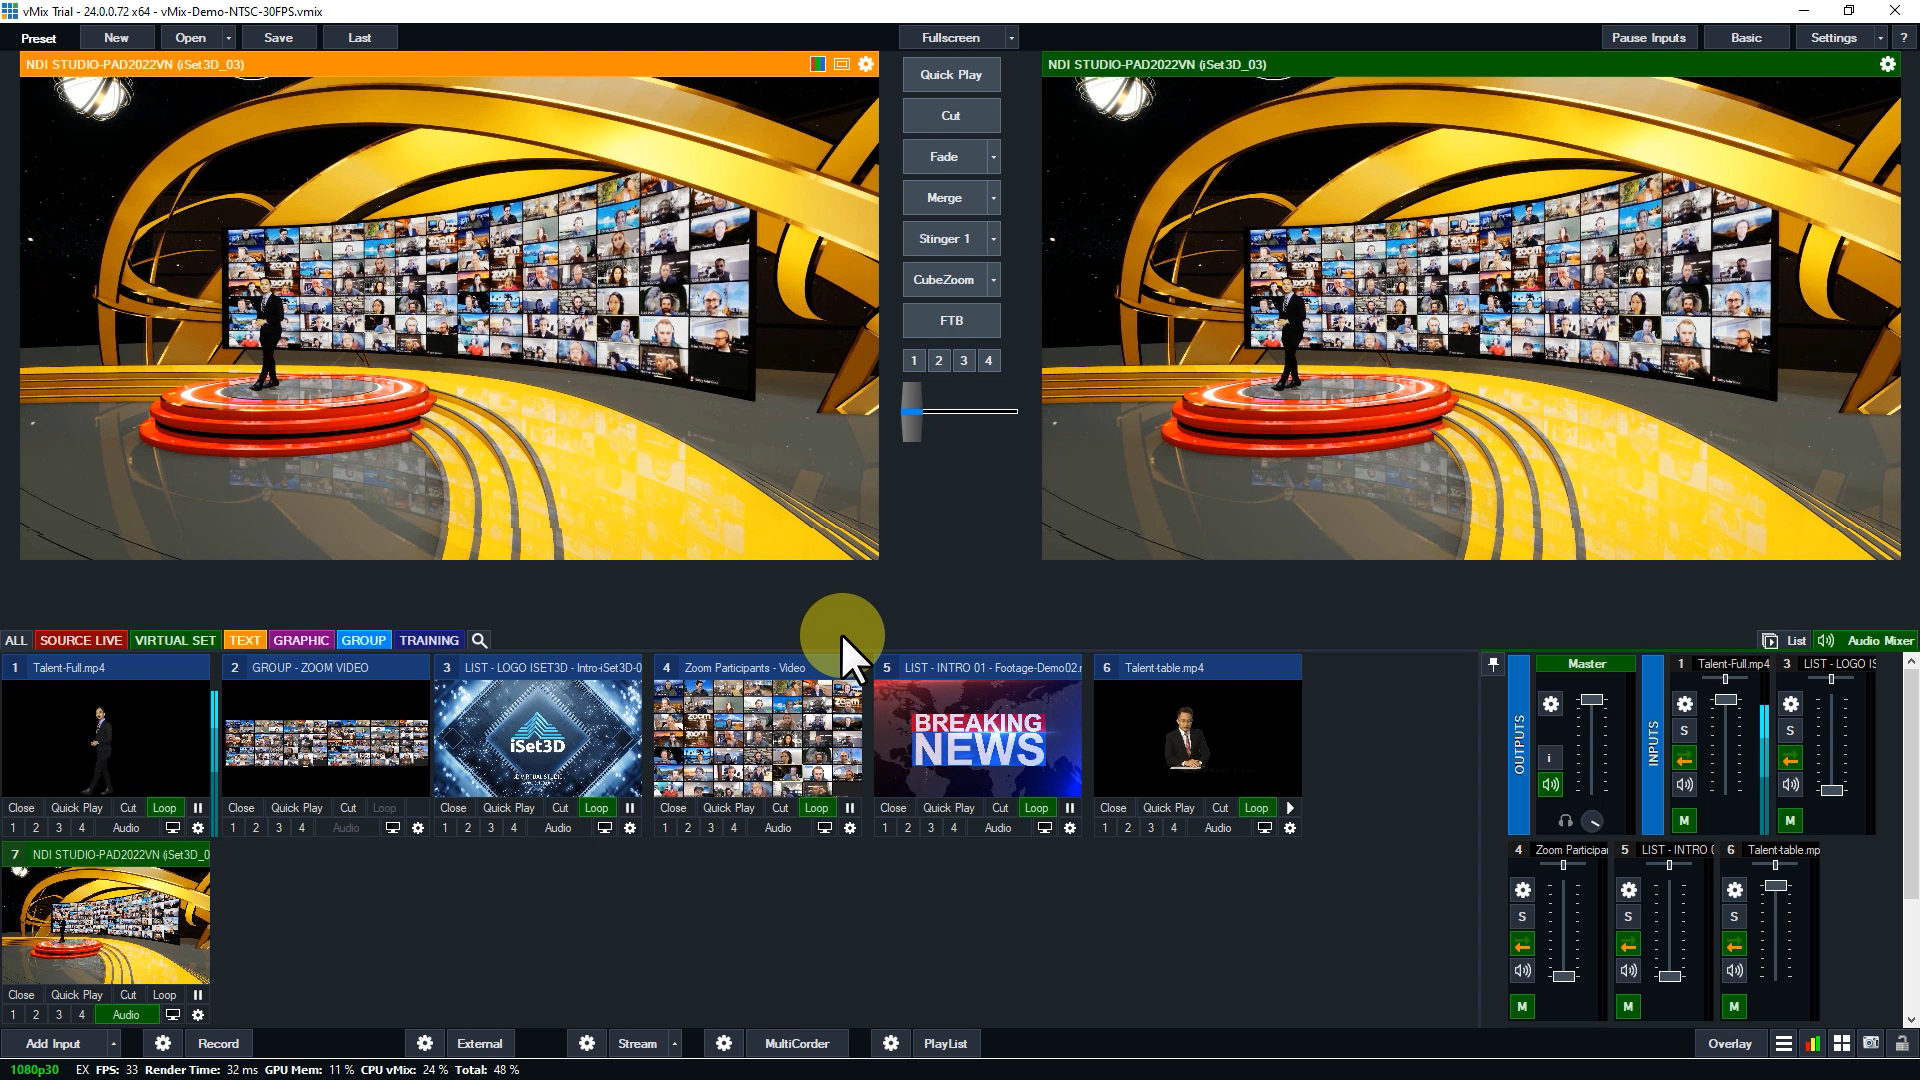This screenshot has width=1920, height=1080.
Task: Open preview window settings gear
Action: click(866, 64)
